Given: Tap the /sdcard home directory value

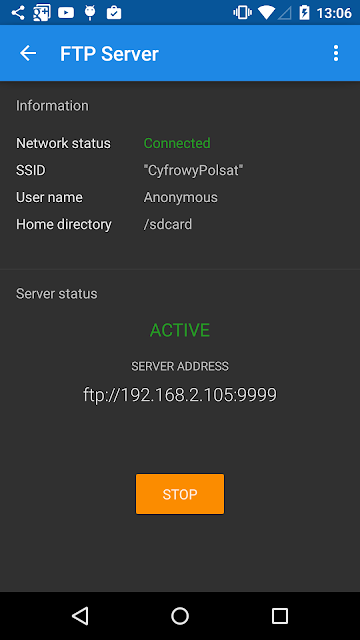Looking at the screenshot, I should (x=168, y=224).
